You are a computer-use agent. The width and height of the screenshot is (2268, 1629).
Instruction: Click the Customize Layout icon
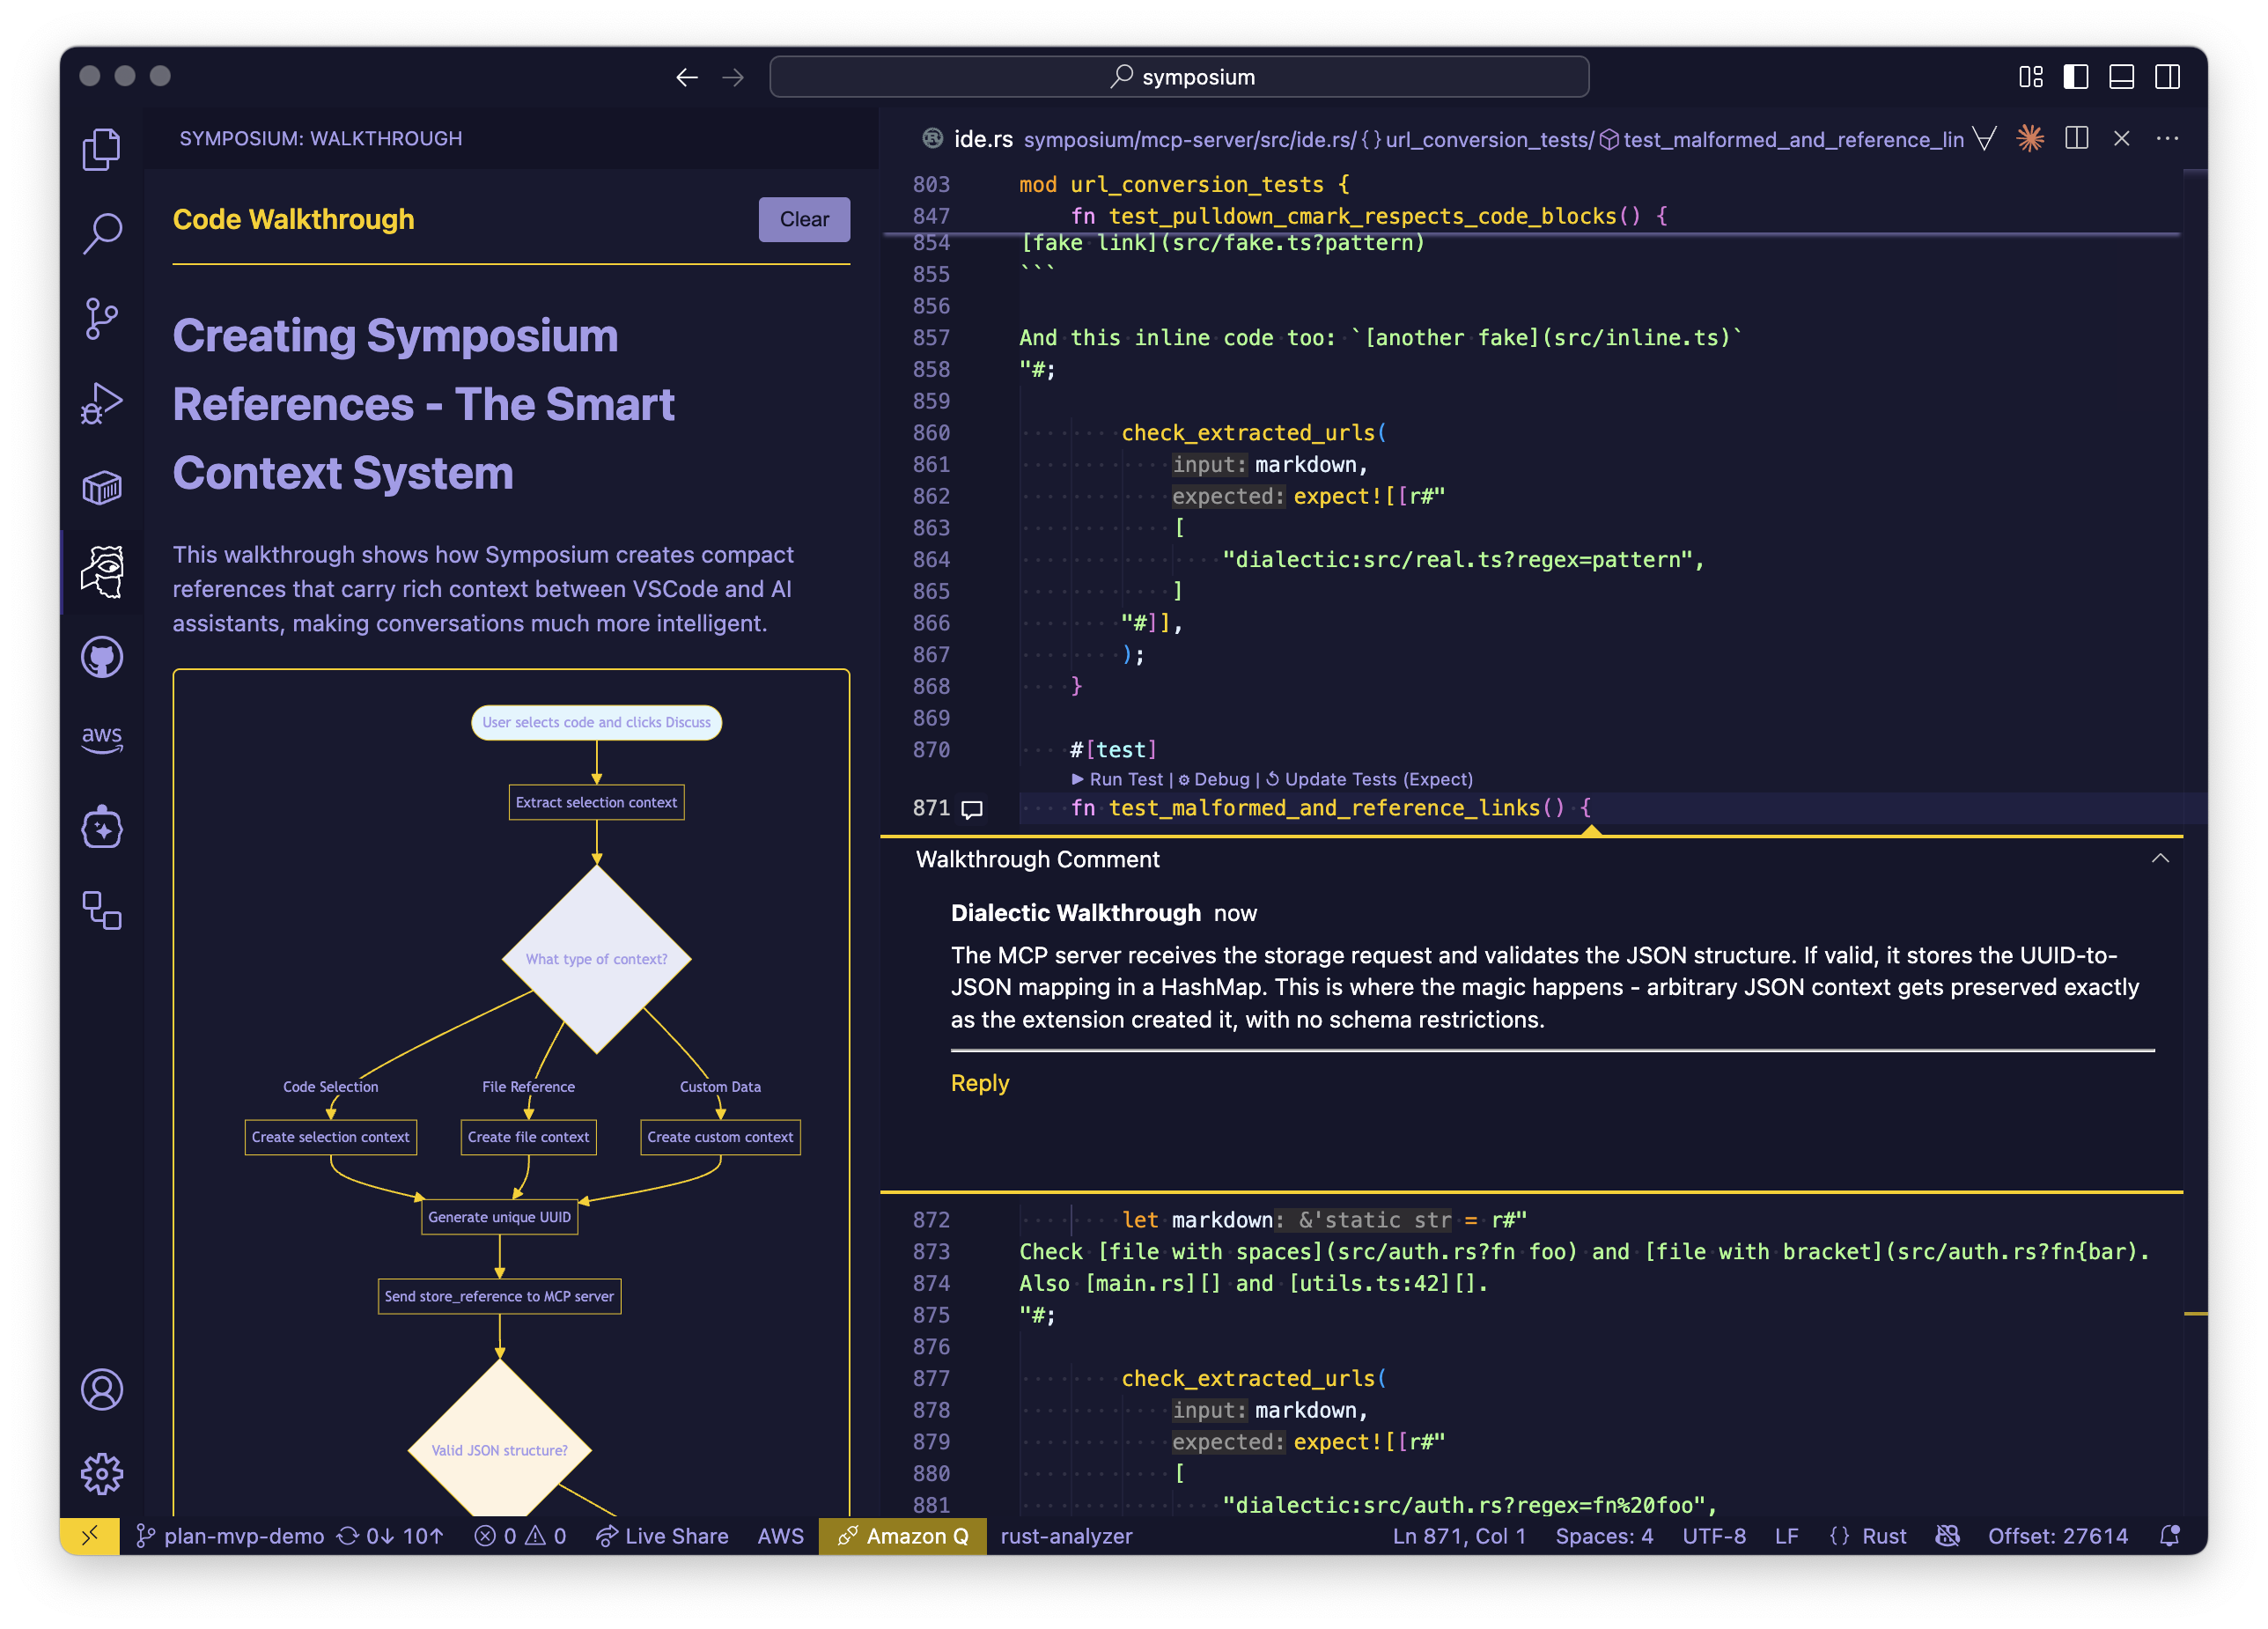pos(2031,77)
